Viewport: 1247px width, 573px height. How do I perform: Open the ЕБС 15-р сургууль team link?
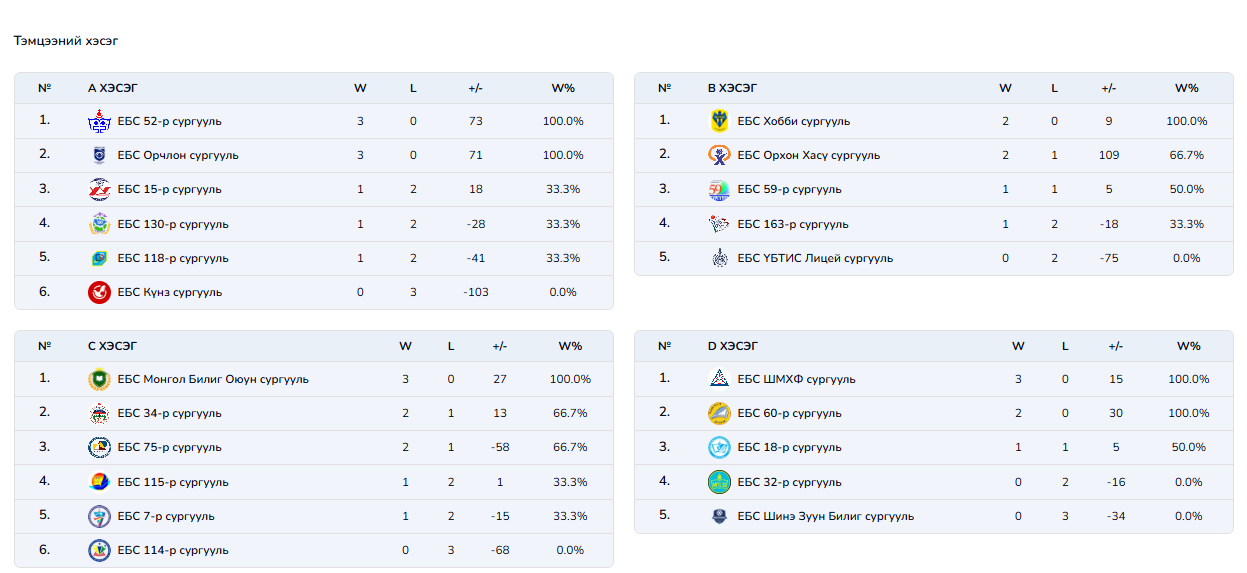(169, 189)
